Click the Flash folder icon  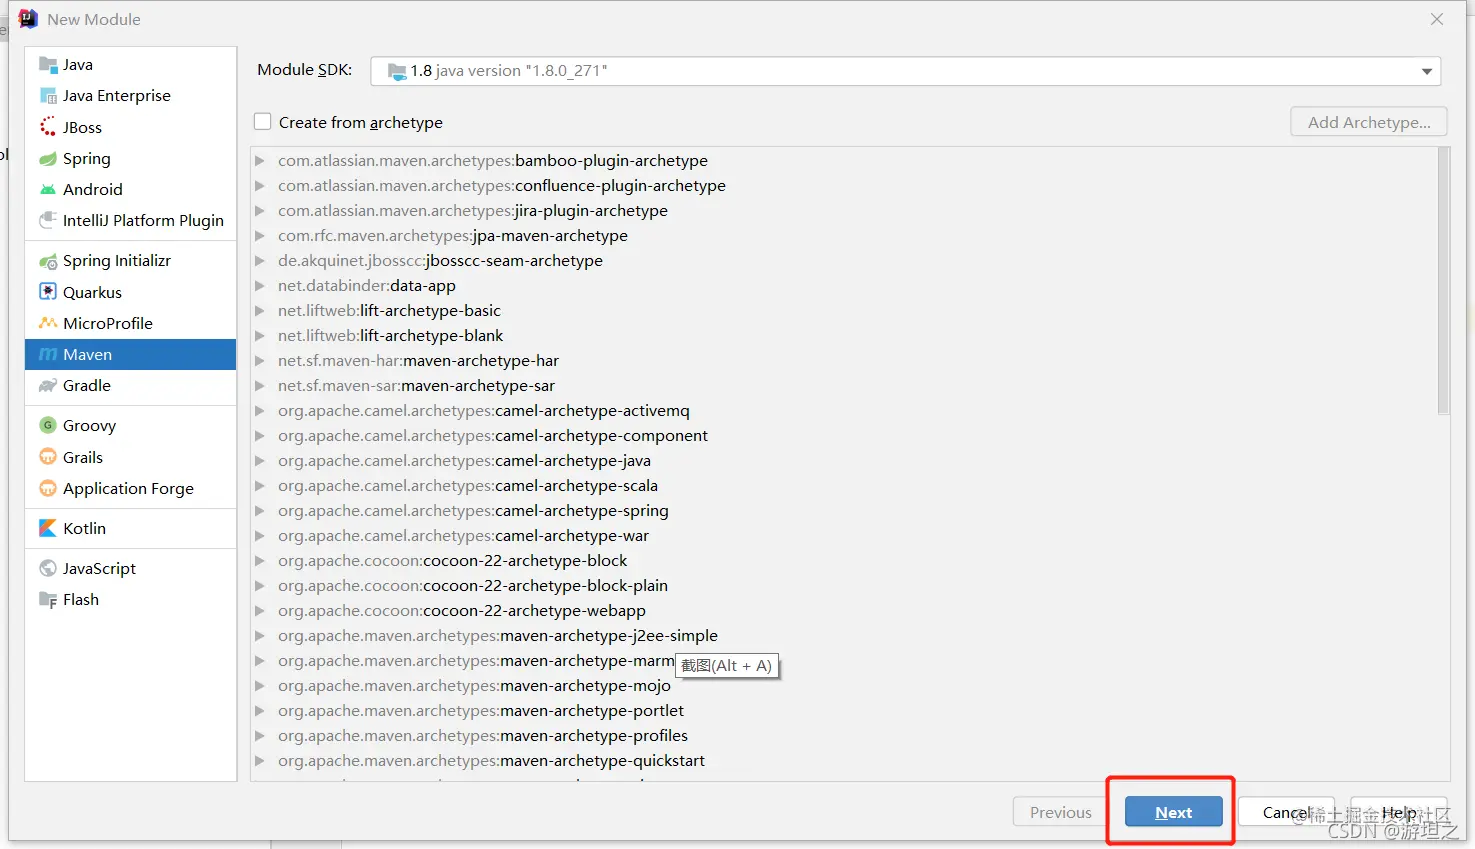pyautogui.click(x=47, y=600)
